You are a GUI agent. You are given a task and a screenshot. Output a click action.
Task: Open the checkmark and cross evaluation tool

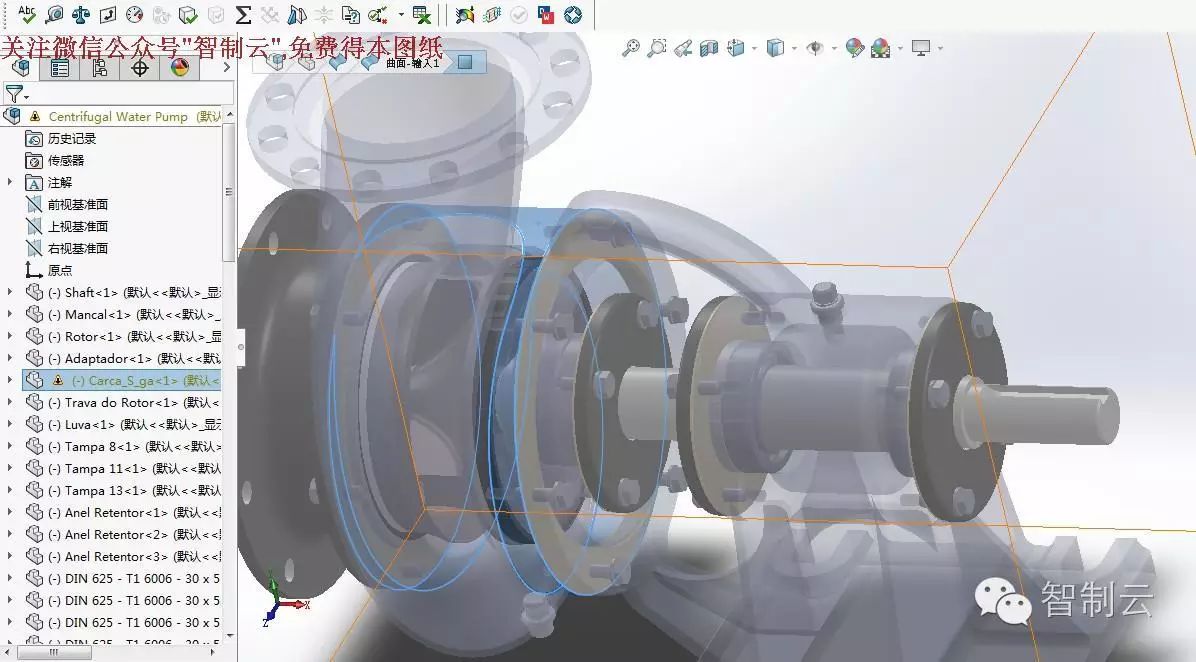click(x=378, y=14)
